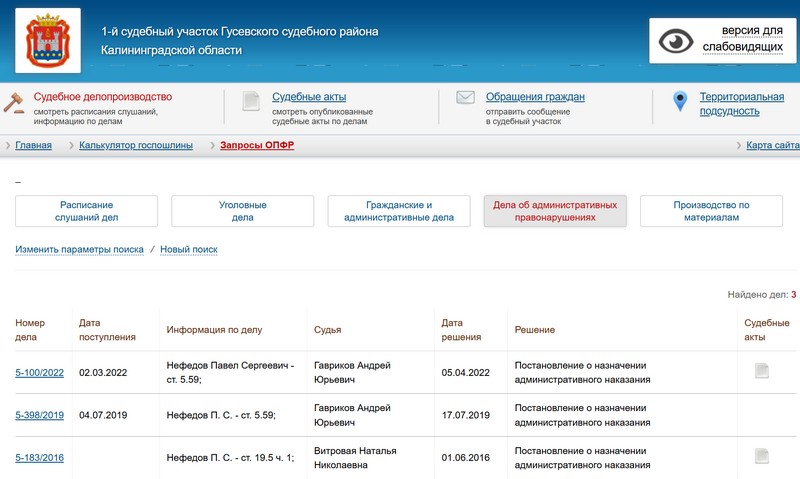Switch to Гражданские и административные дела tab

pos(398,211)
